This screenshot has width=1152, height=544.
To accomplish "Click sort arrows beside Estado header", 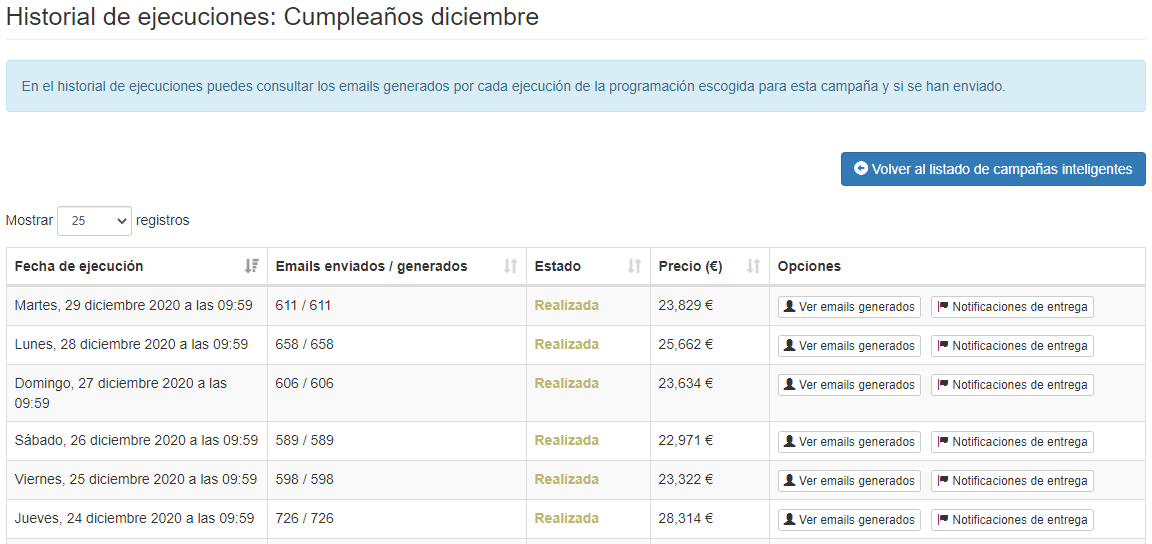I will pos(634,266).
